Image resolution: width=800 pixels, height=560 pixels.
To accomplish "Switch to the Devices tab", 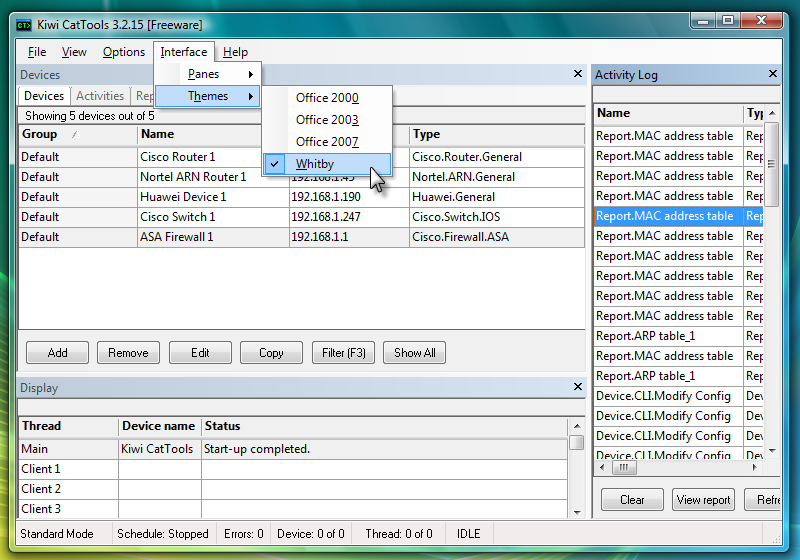I will [44, 96].
